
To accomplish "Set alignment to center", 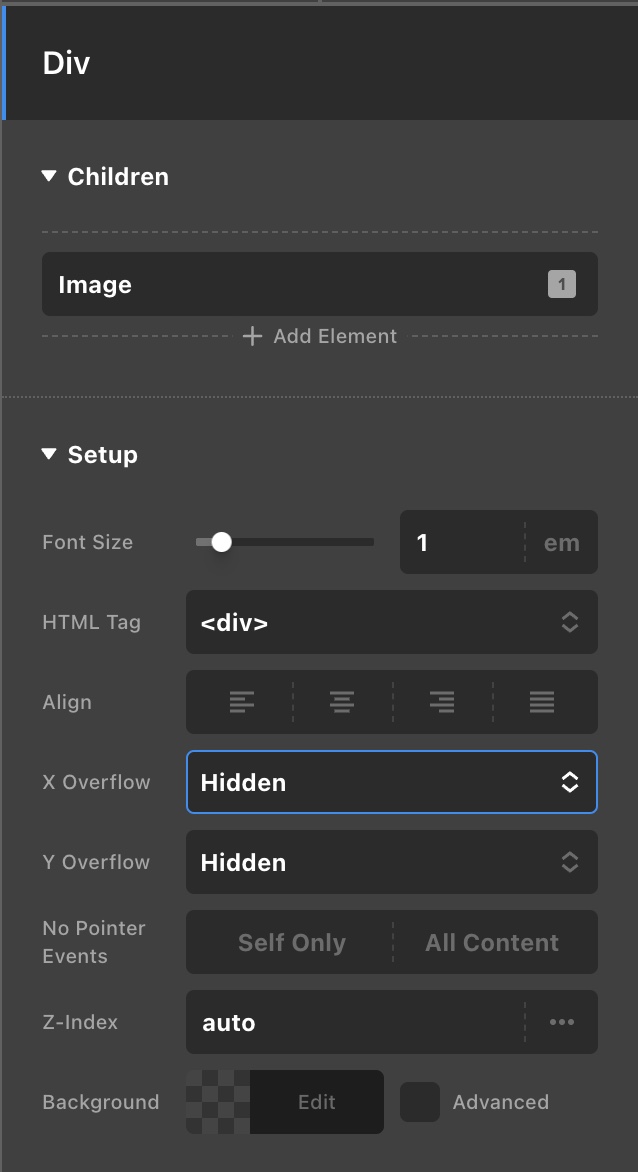I will [342, 702].
